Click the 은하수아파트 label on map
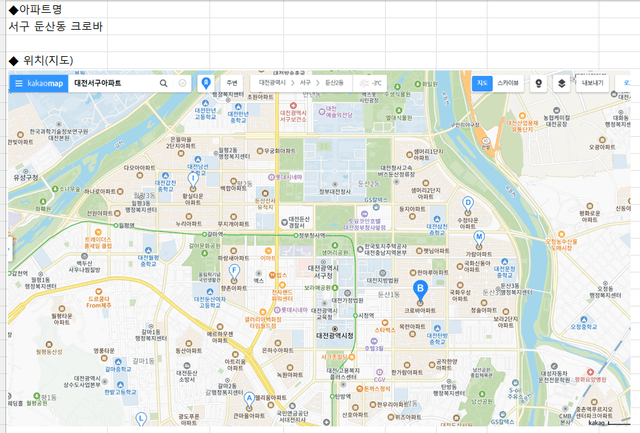This screenshot has width=640, height=433. (278, 350)
